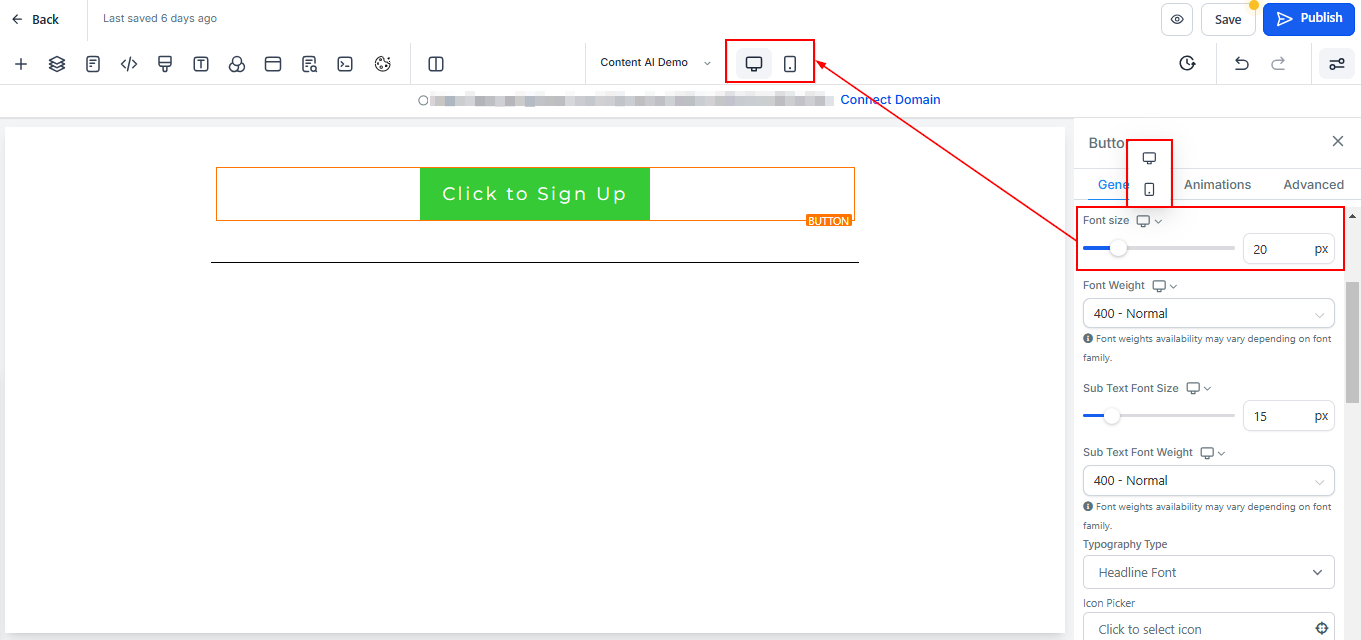Switch to desktop view in top toolbar
Image resolution: width=1361 pixels, height=640 pixels.
(754, 64)
